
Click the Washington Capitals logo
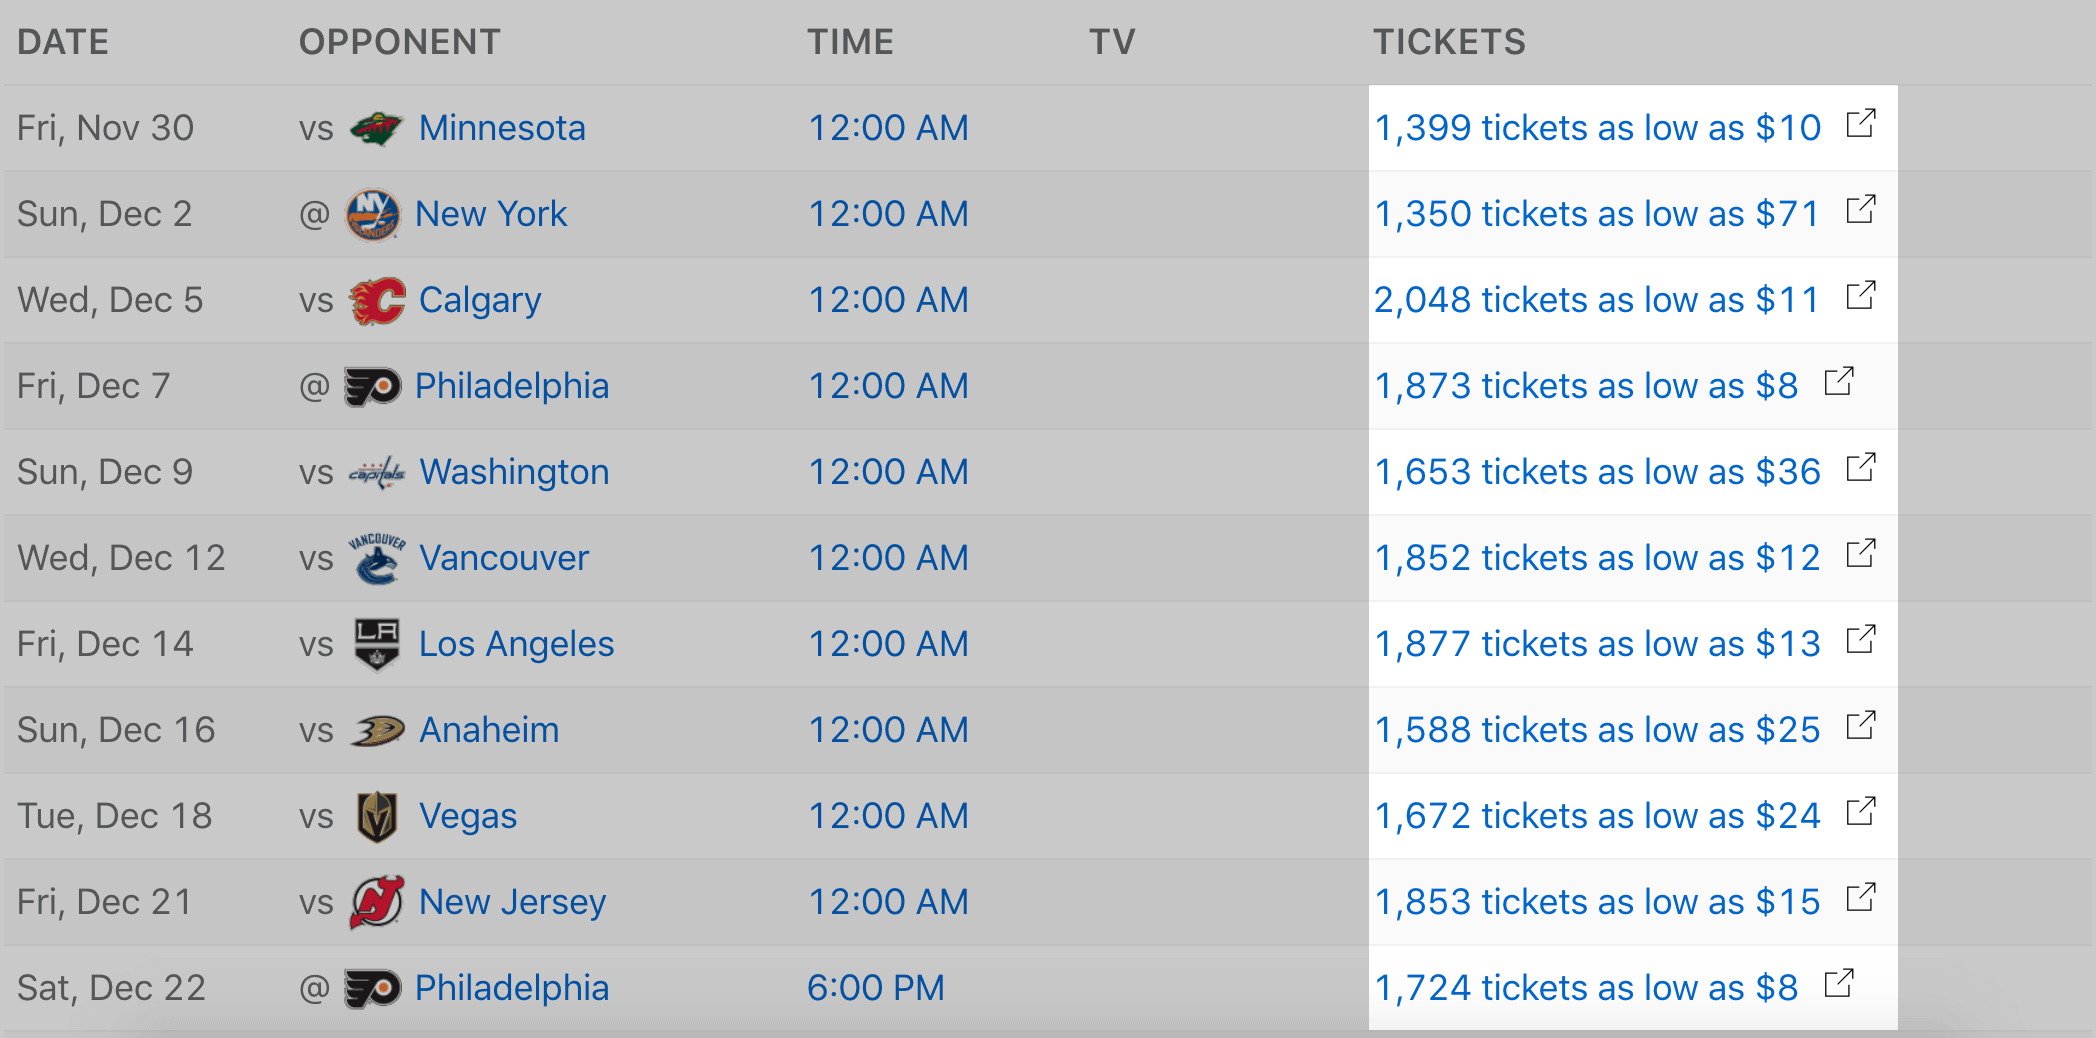(x=377, y=472)
